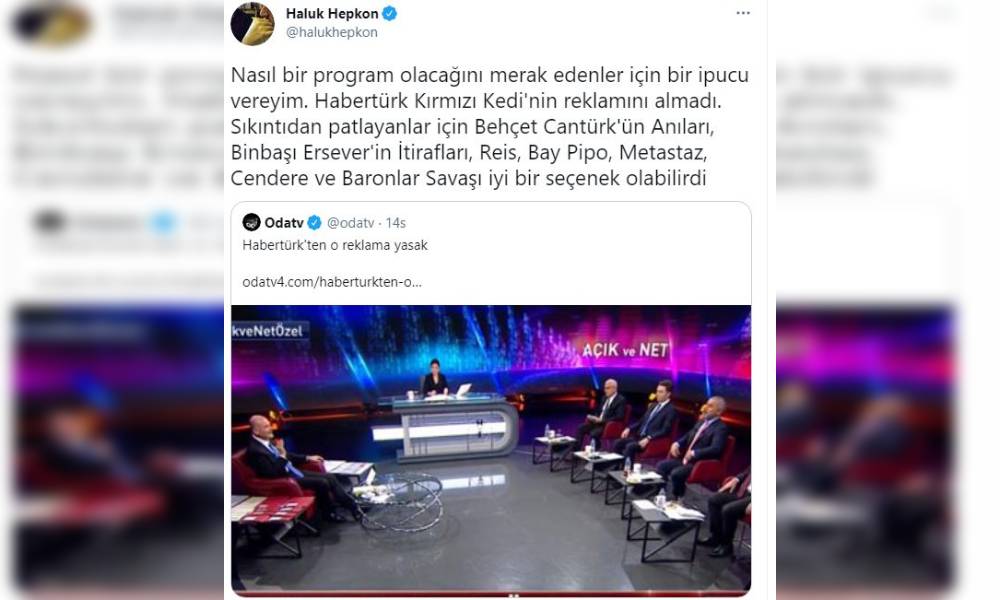Open the 14s tweet timestamp
1000x600 pixels.
pos(396,223)
